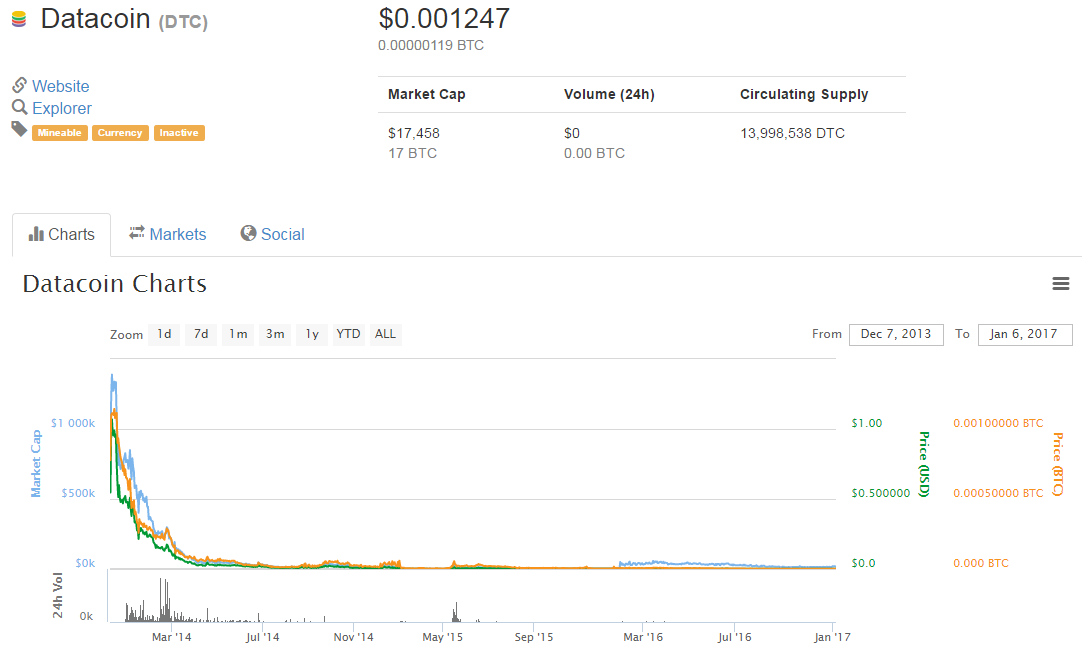Image resolution: width=1092 pixels, height=661 pixels.
Task: Click the 0.00050000 BTC axis label
Action: coord(999,493)
